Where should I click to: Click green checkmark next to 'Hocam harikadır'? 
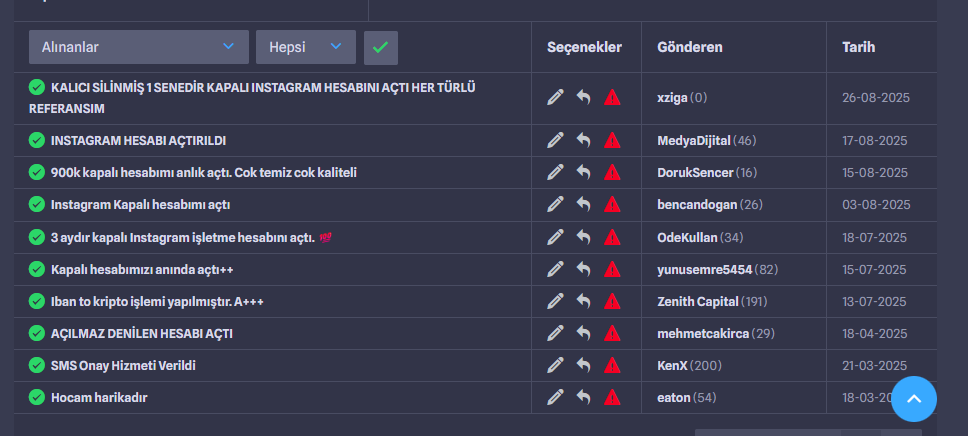[x=37, y=397]
